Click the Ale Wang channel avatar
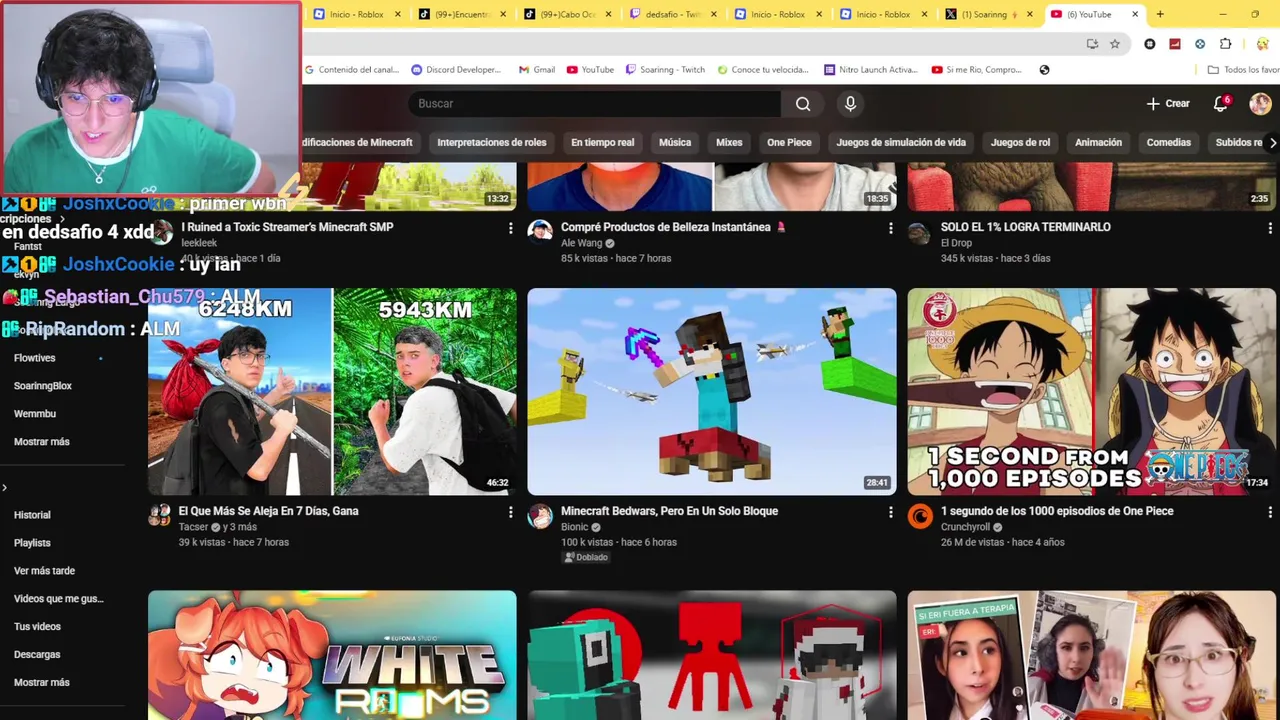 pyautogui.click(x=540, y=232)
